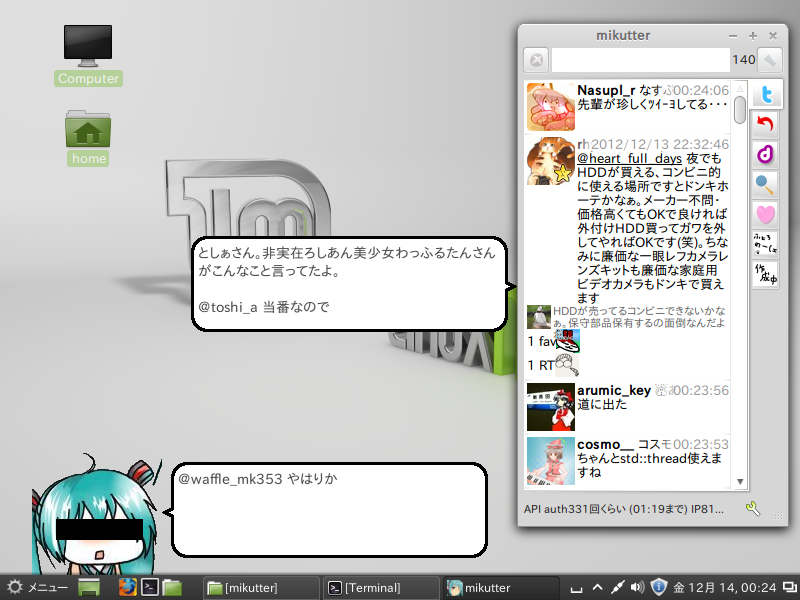Click Nasupl_r user avatar
Image resolution: width=800 pixels, height=600 pixels.
click(551, 107)
